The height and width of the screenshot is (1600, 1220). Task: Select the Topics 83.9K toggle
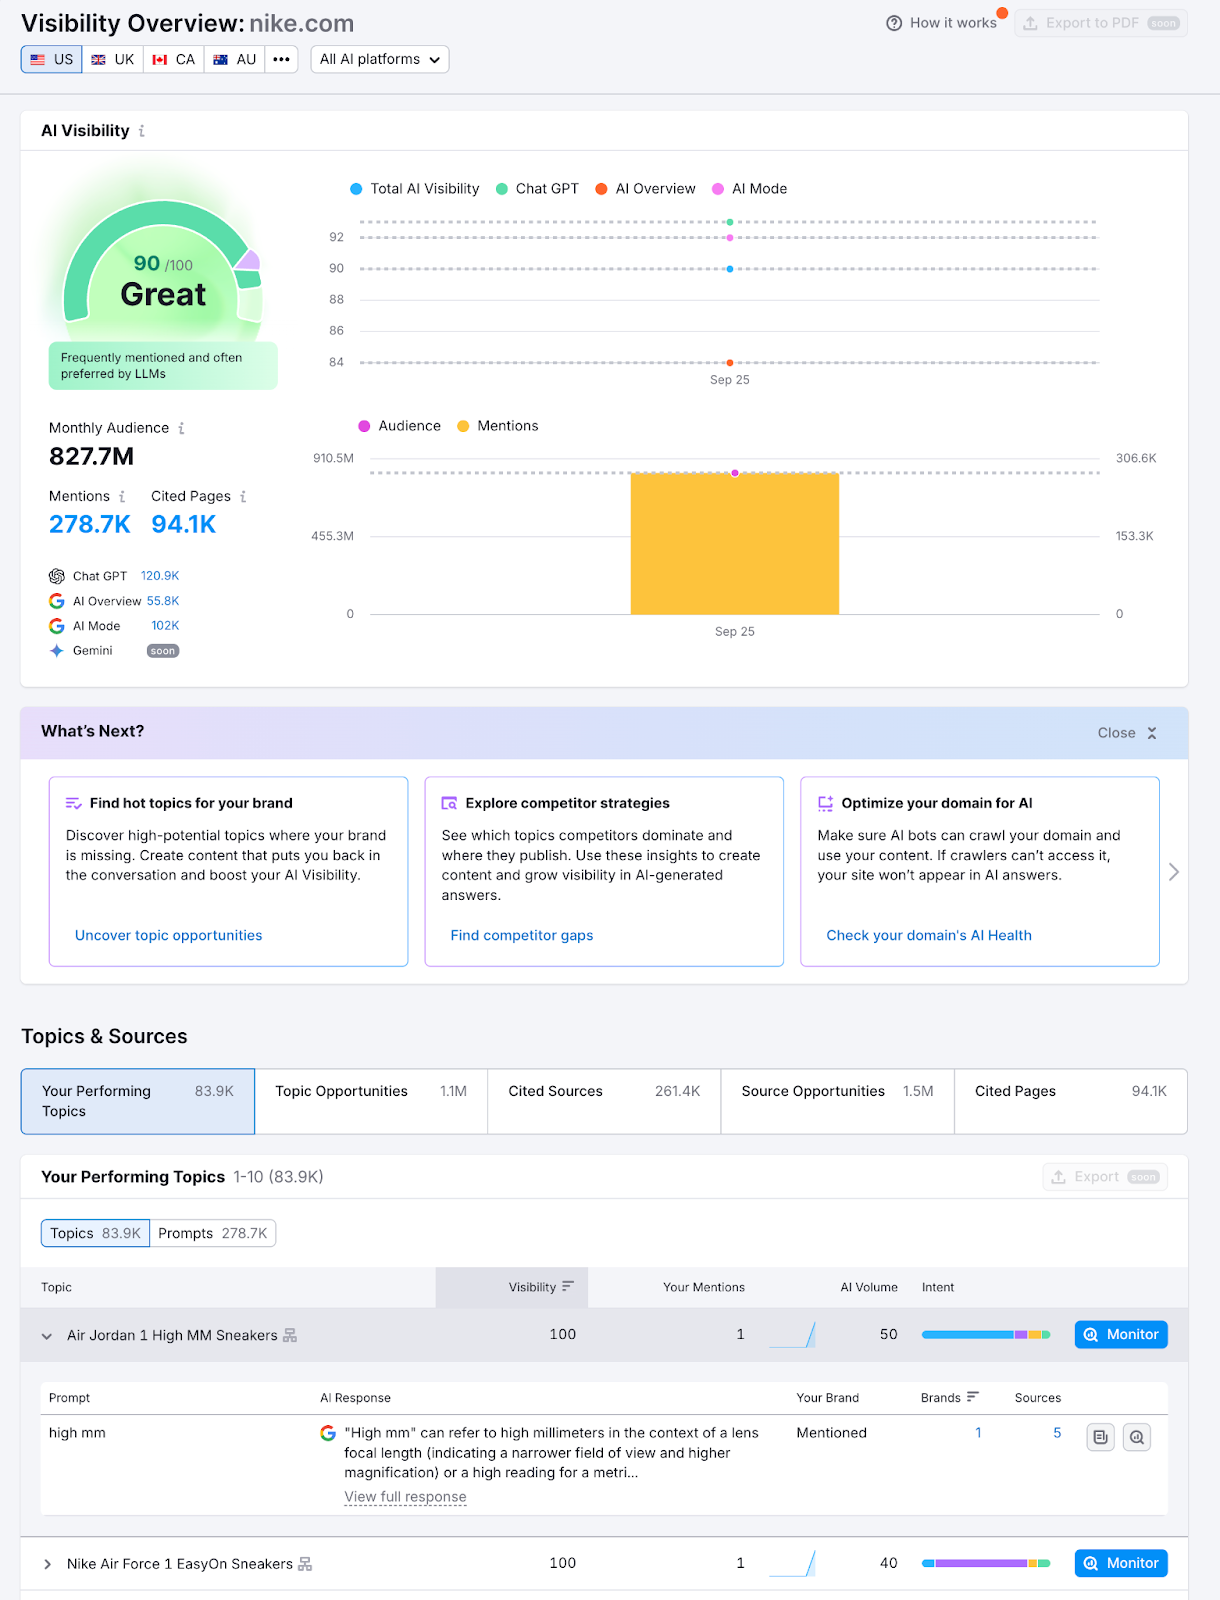[95, 1233]
